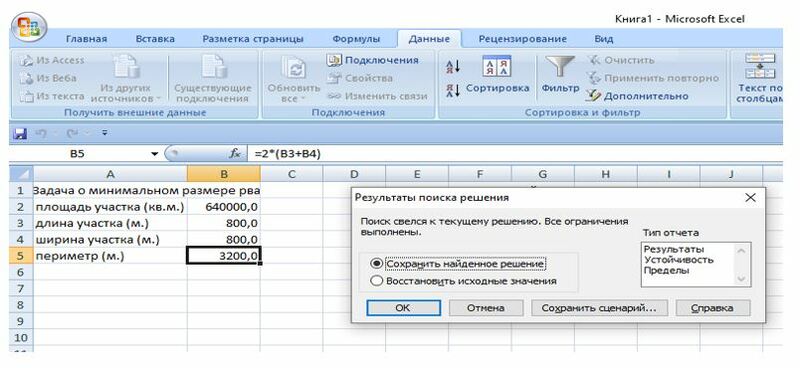Click OK in the solver results dialog
This screenshot has height=368, width=800.
tap(403, 308)
